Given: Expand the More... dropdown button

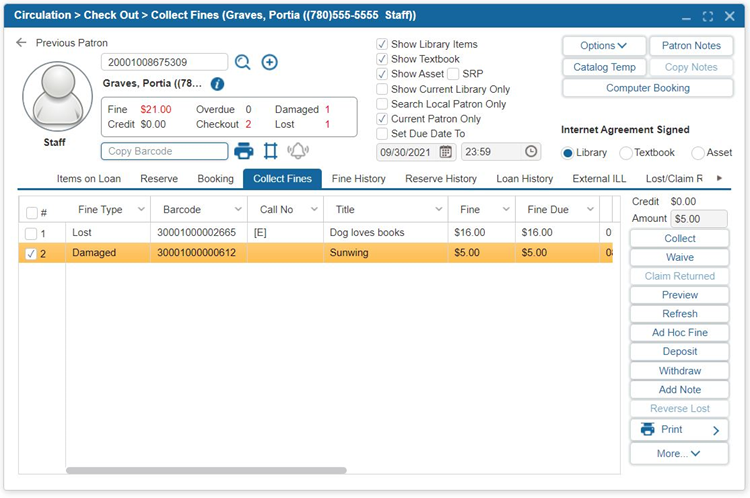Looking at the screenshot, I should 679,454.
